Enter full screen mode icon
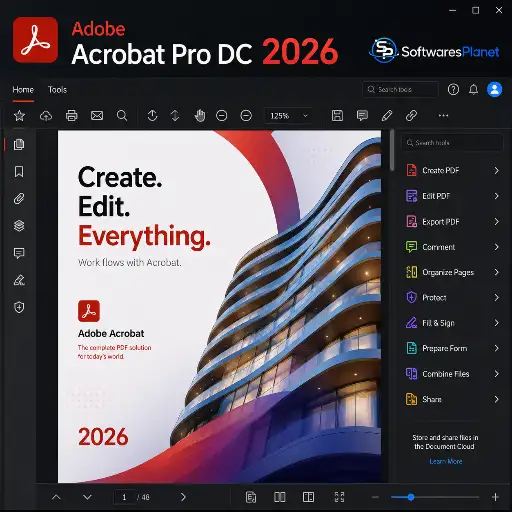This screenshot has width=512, height=512. pyautogui.click(x=339, y=497)
